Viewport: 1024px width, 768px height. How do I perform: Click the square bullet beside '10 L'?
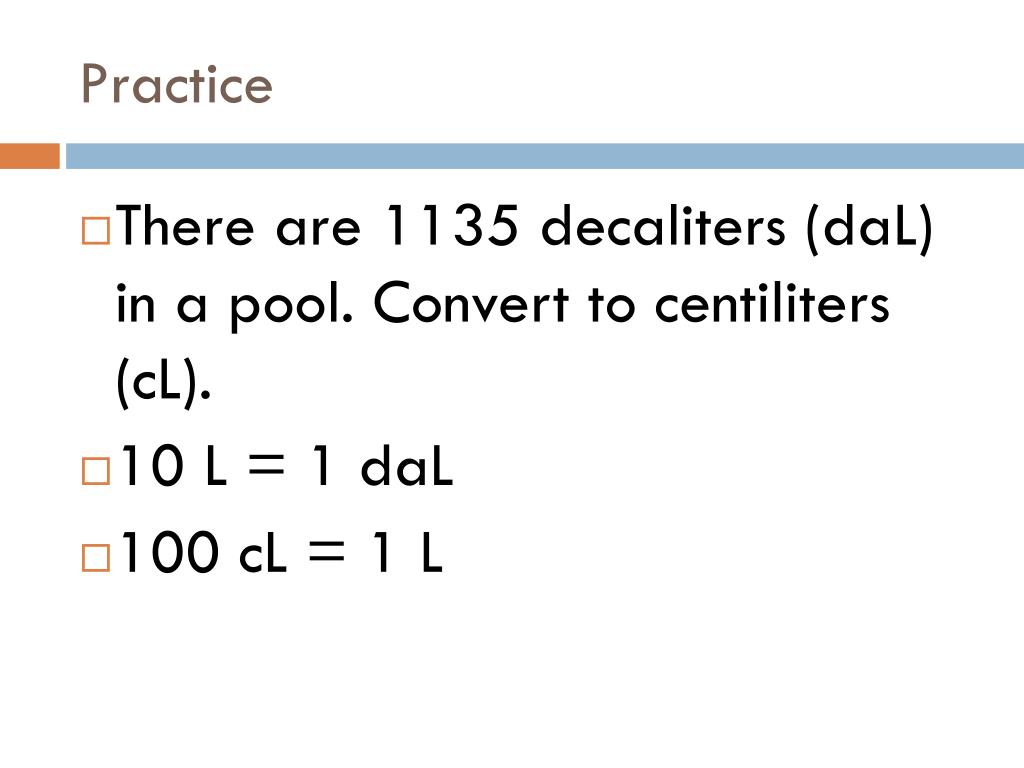click(x=96, y=471)
